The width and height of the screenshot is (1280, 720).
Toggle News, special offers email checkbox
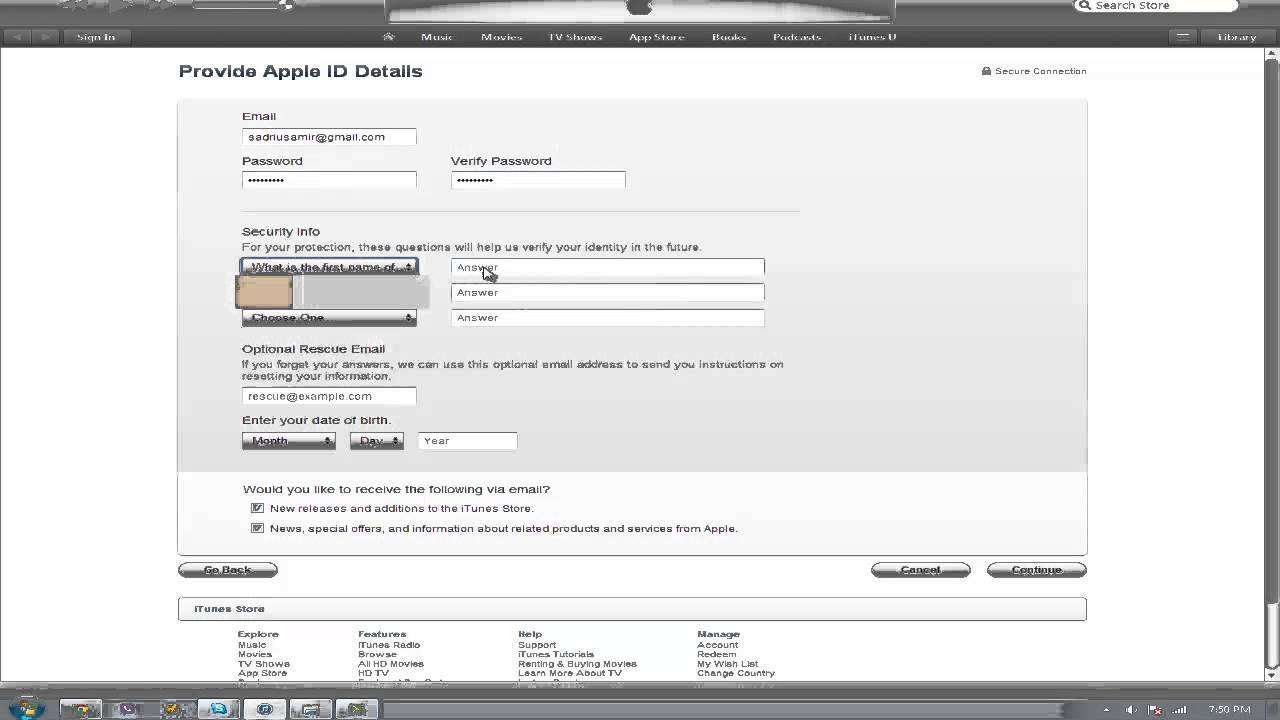click(x=257, y=528)
